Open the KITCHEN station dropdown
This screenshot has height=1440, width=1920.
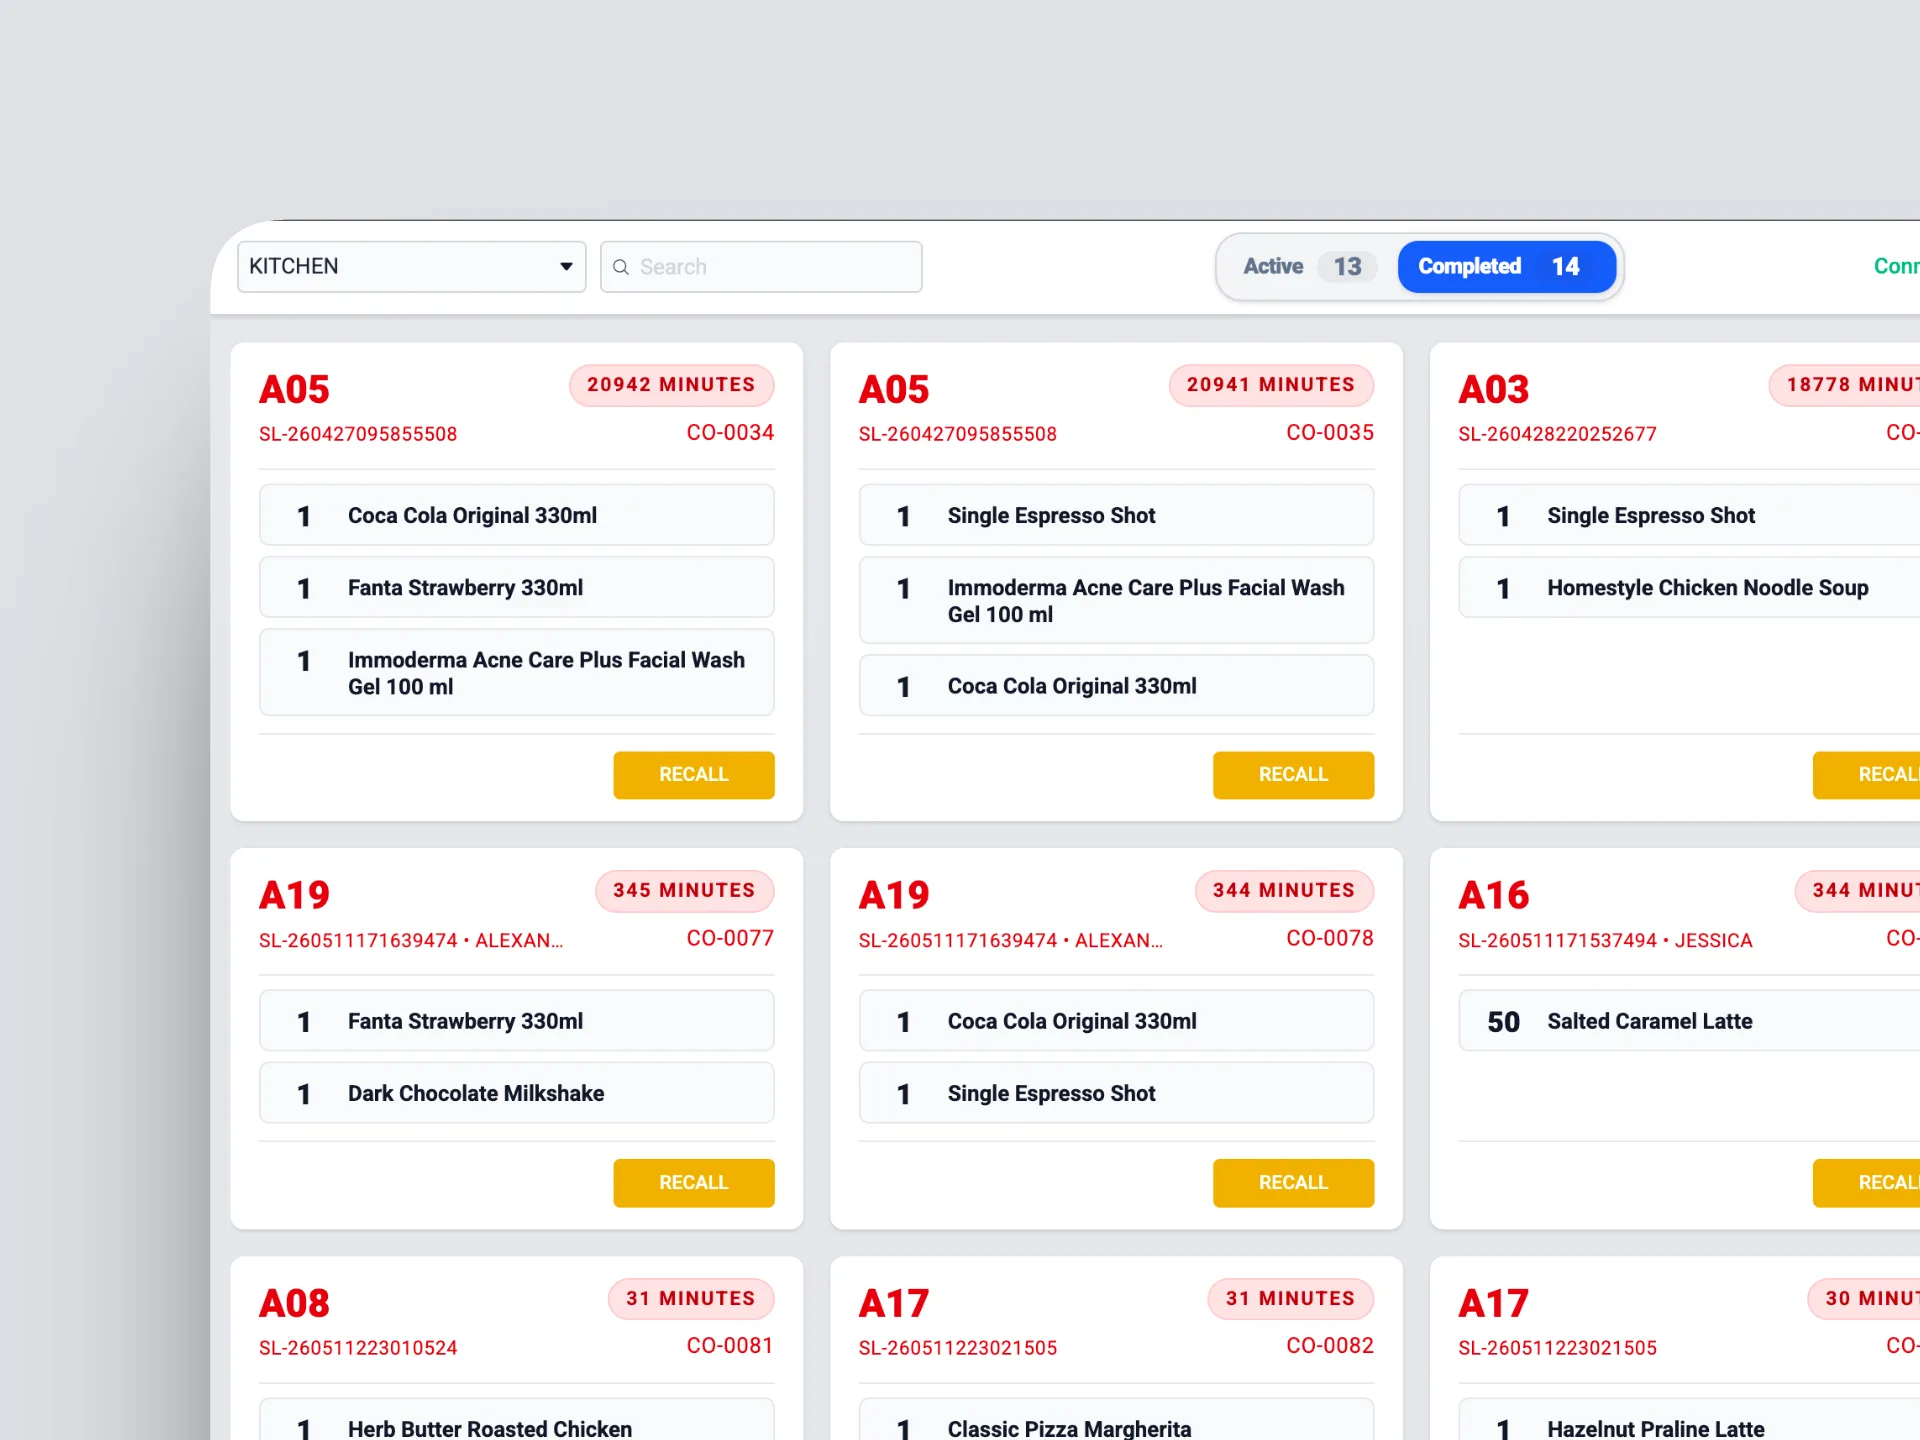(411, 266)
